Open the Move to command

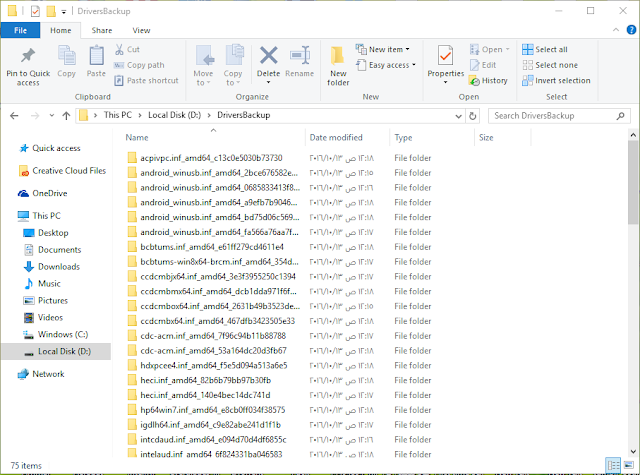[x=203, y=65]
